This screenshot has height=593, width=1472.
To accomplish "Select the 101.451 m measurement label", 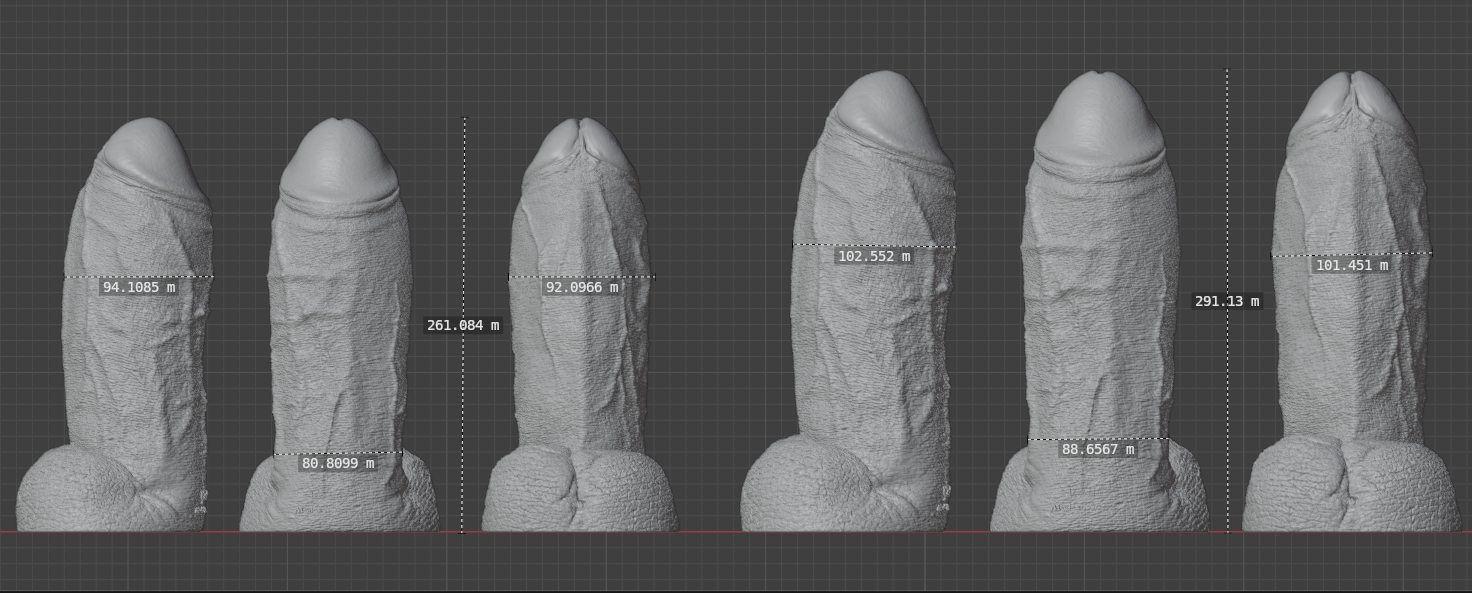I will (1351, 265).
